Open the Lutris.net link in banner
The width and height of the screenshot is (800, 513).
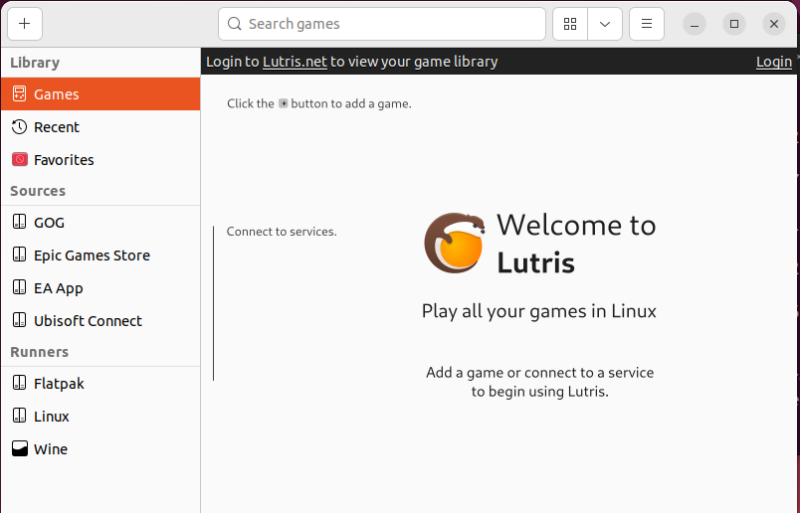(294, 62)
